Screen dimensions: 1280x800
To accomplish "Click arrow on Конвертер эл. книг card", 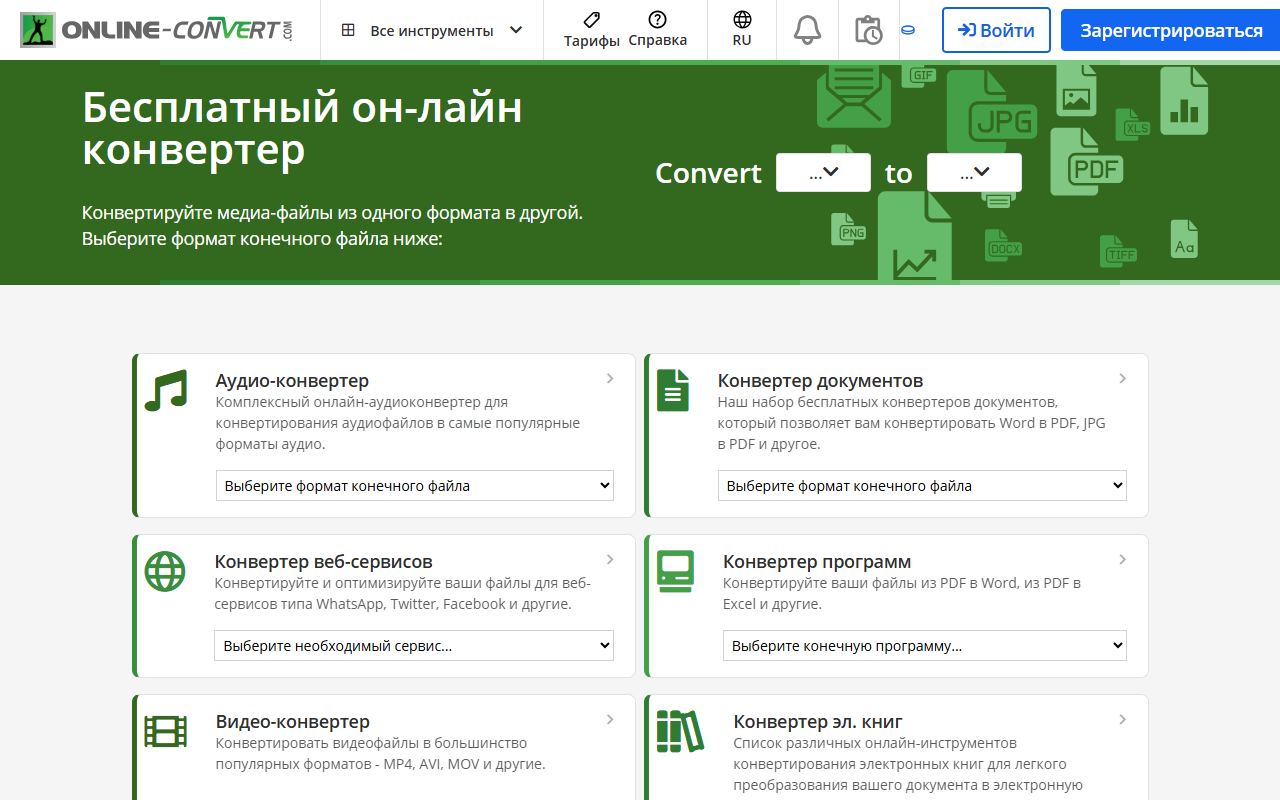I will (1123, 719).
